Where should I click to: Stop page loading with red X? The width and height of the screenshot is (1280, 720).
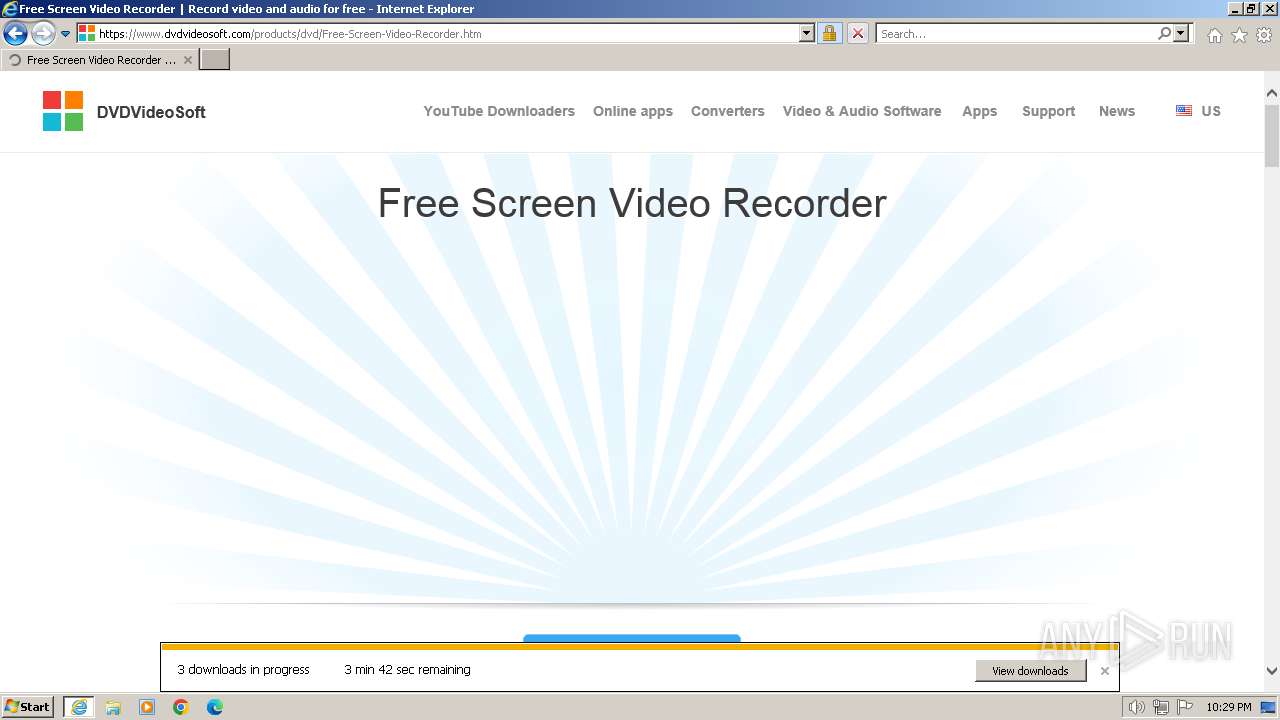[x=858, y=33]
